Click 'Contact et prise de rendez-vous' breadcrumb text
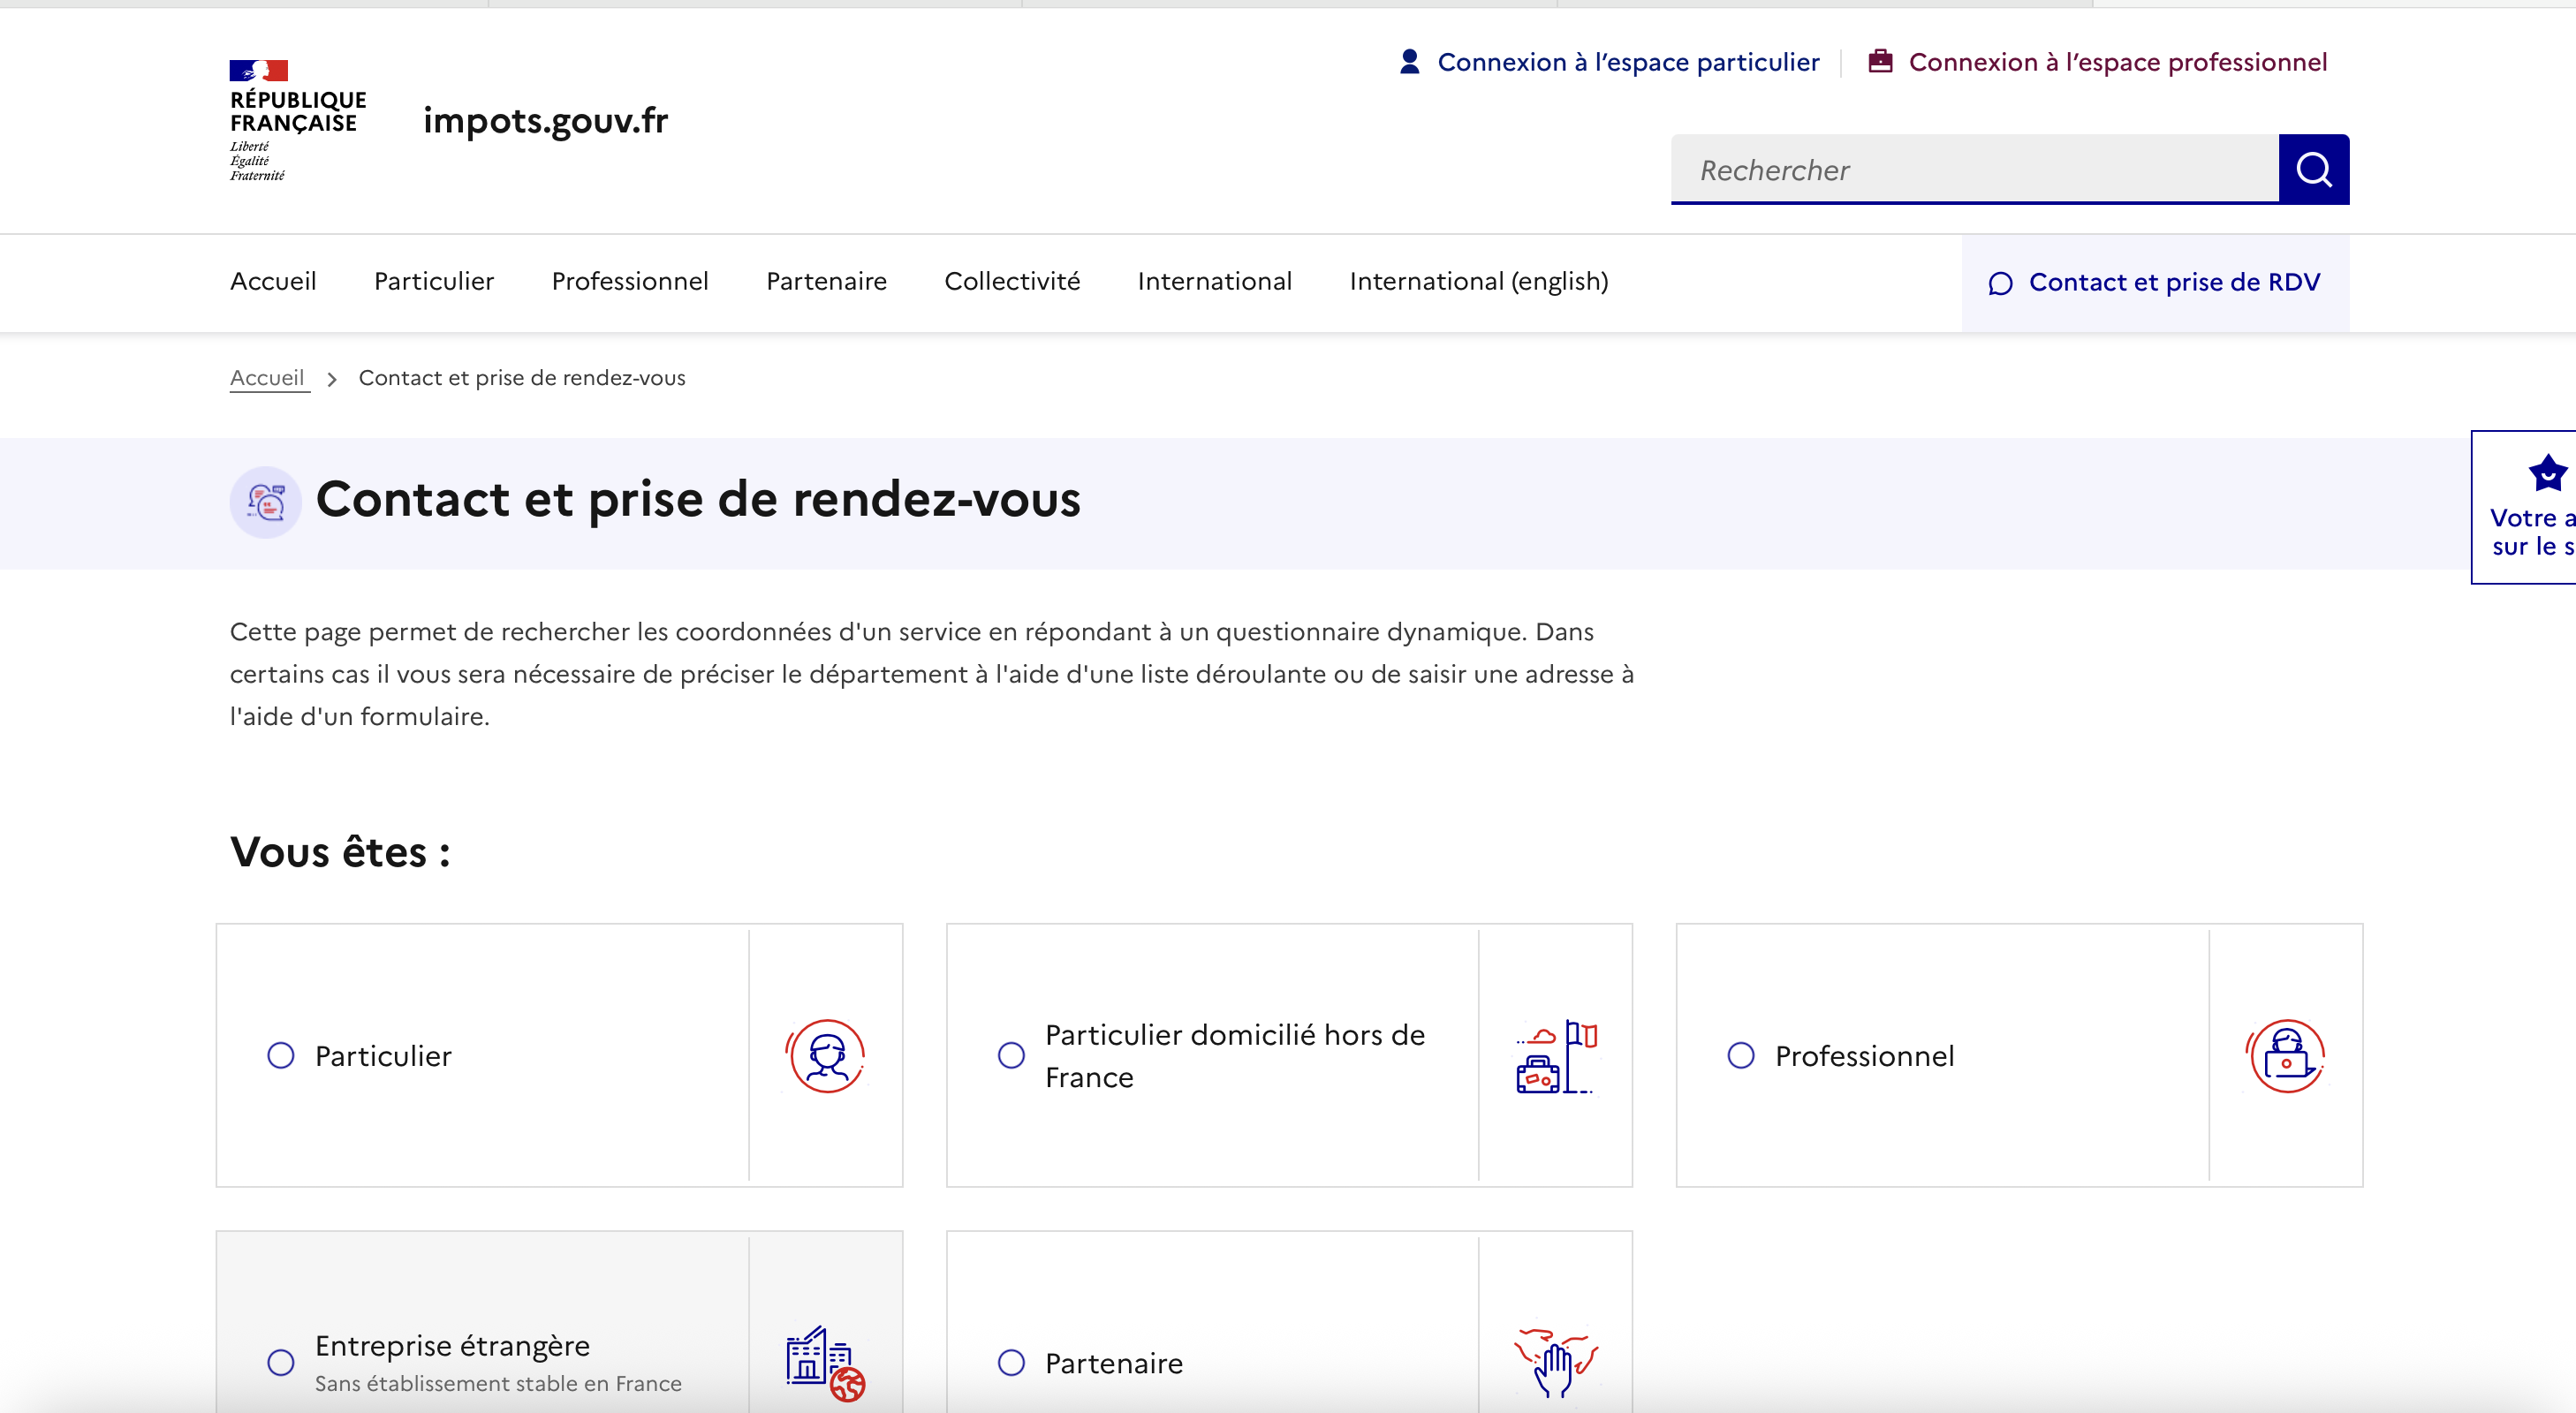Viewport: 2576px width, 1413px height. [522, 378]
